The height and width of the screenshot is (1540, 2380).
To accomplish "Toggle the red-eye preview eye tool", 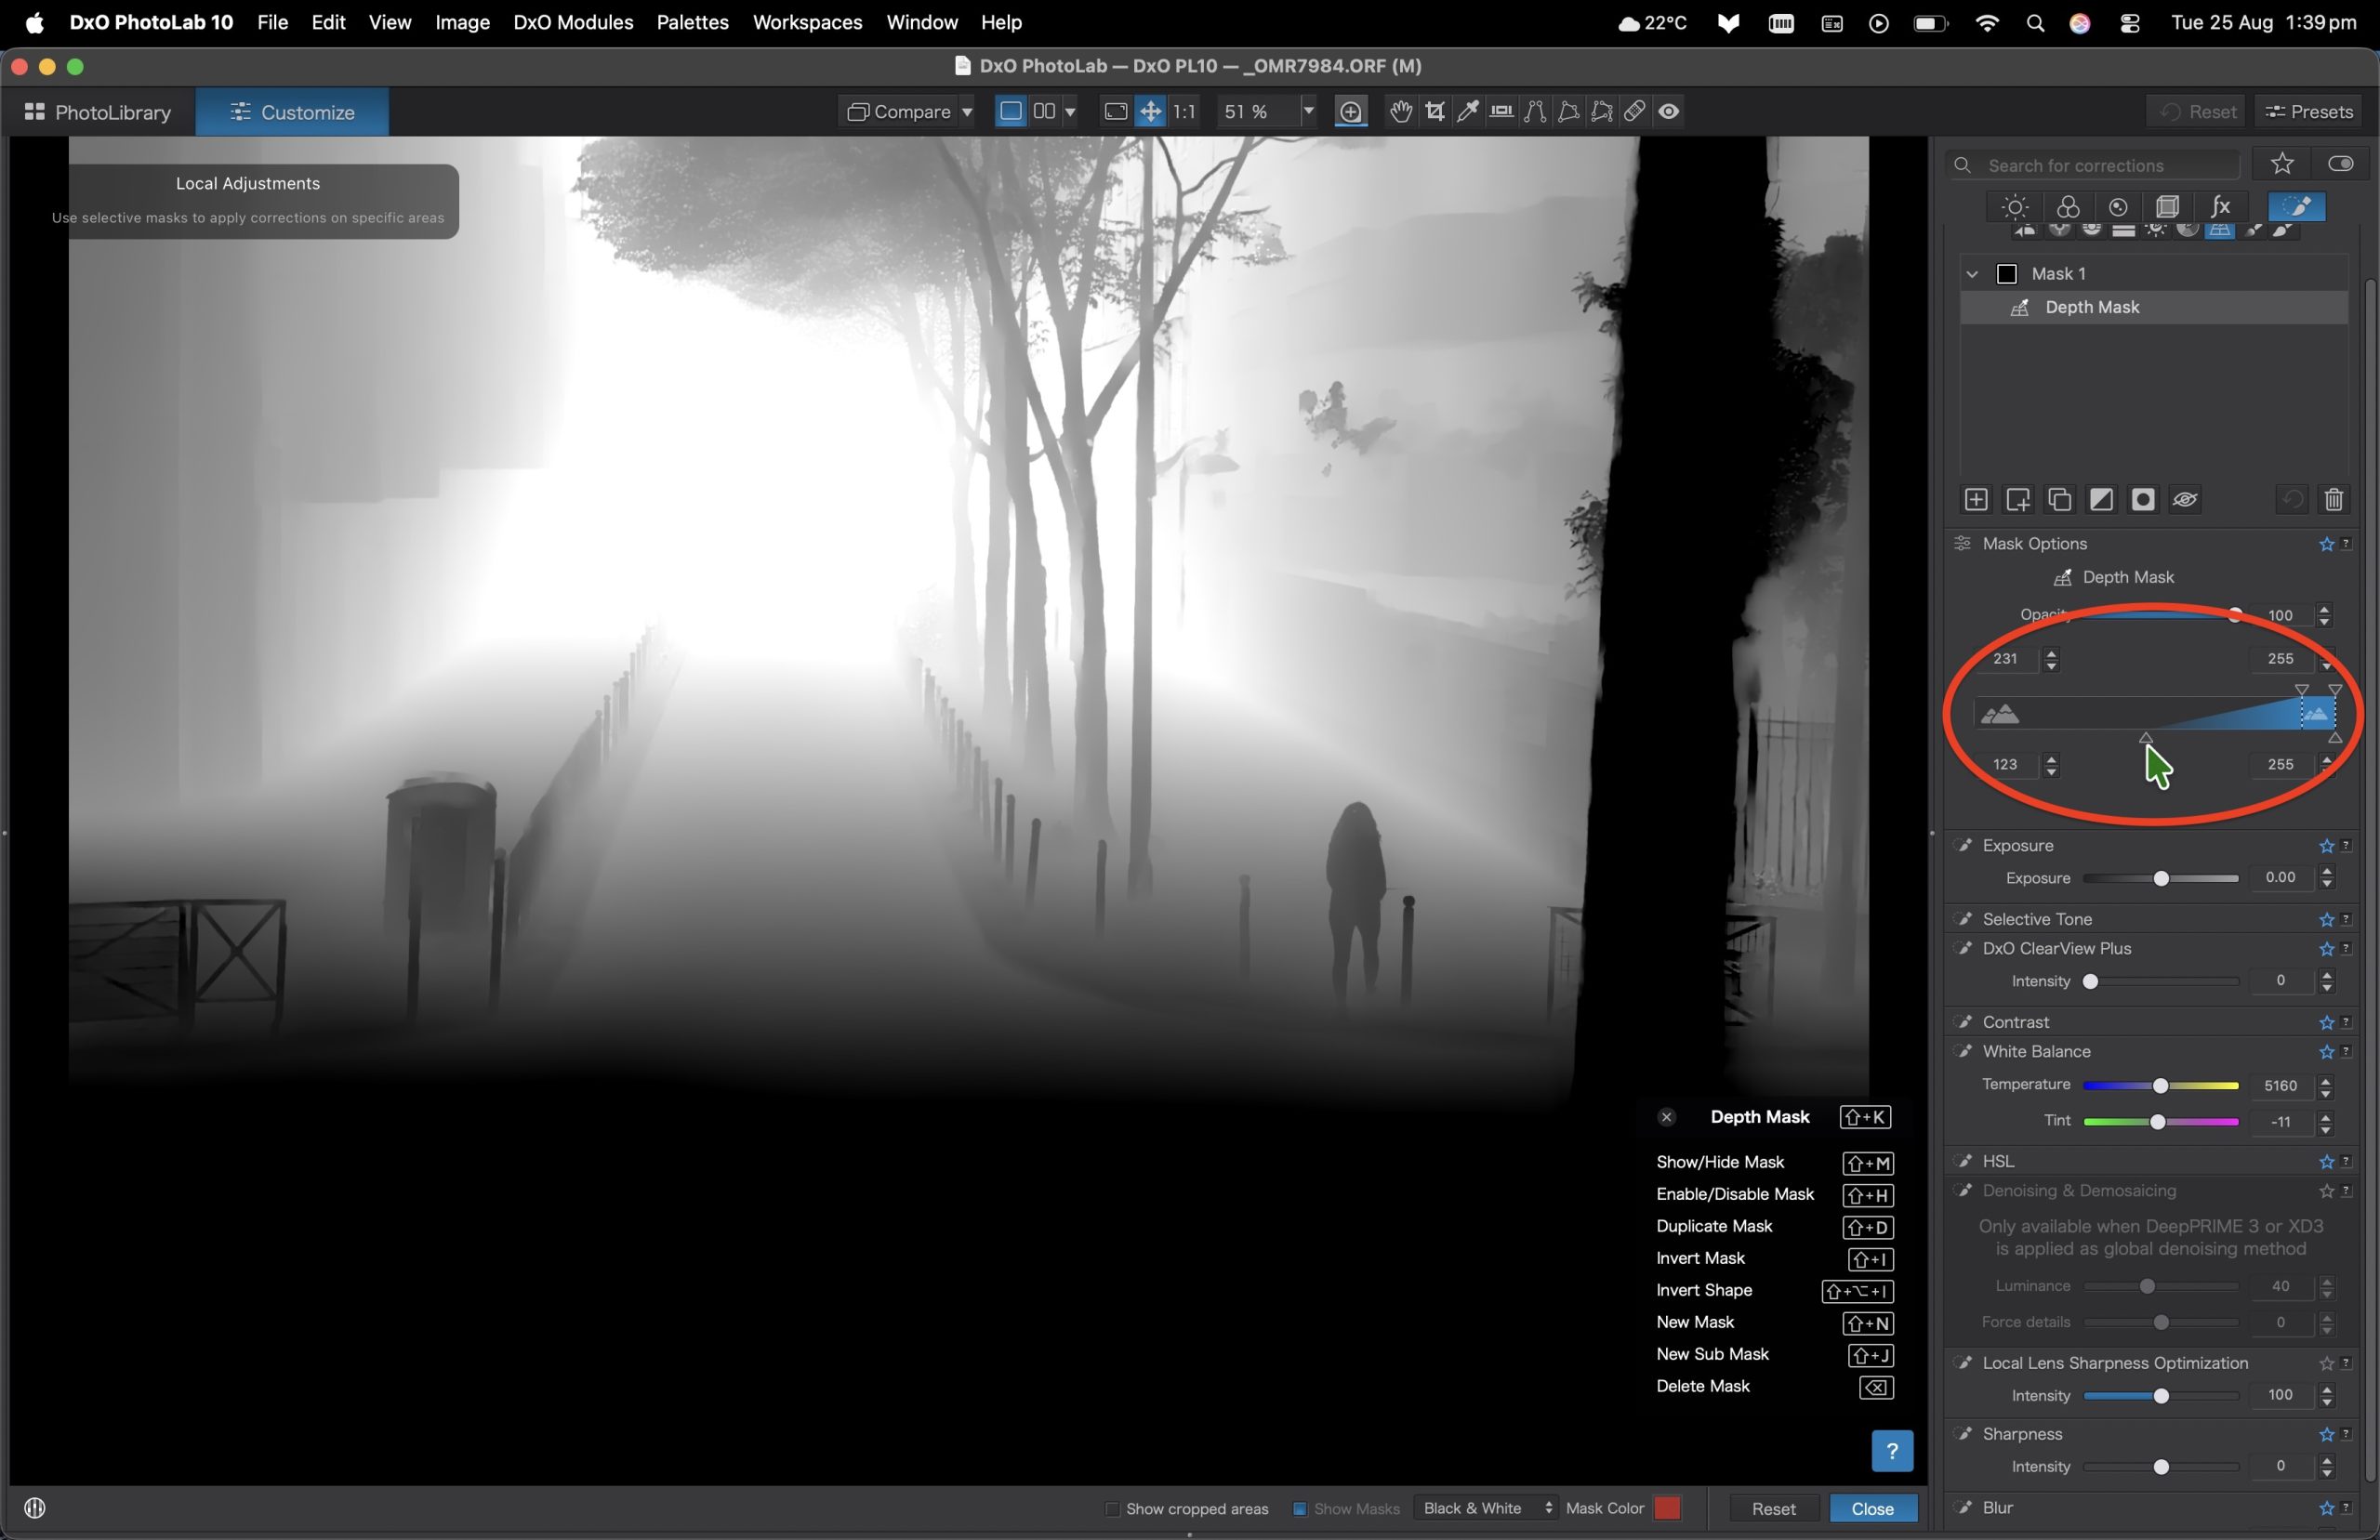I will 1669,112.
